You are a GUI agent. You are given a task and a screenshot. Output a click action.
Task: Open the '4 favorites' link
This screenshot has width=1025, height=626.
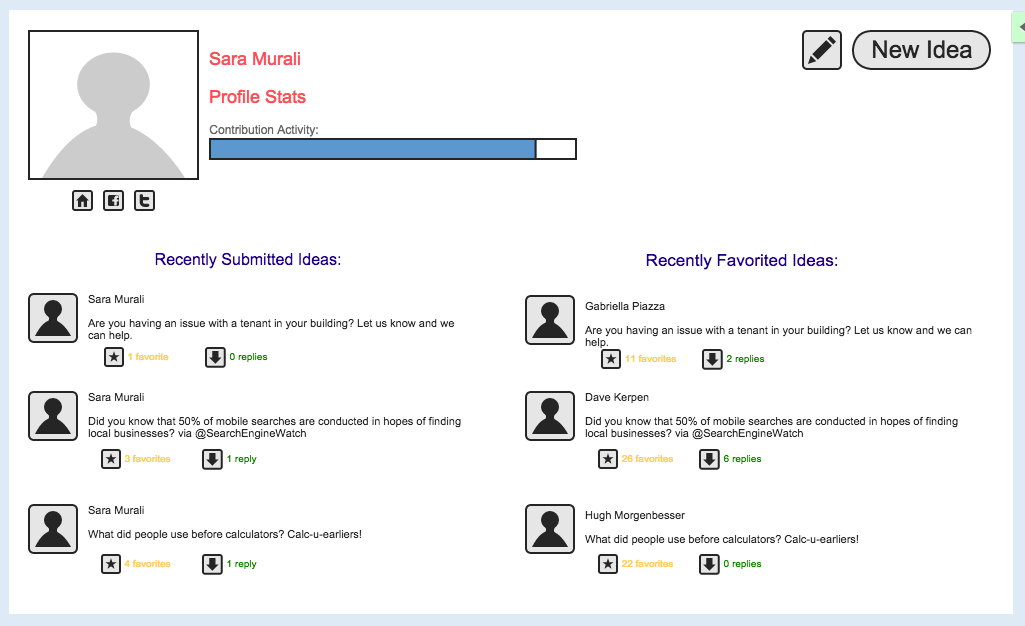[x=148, y=564]
